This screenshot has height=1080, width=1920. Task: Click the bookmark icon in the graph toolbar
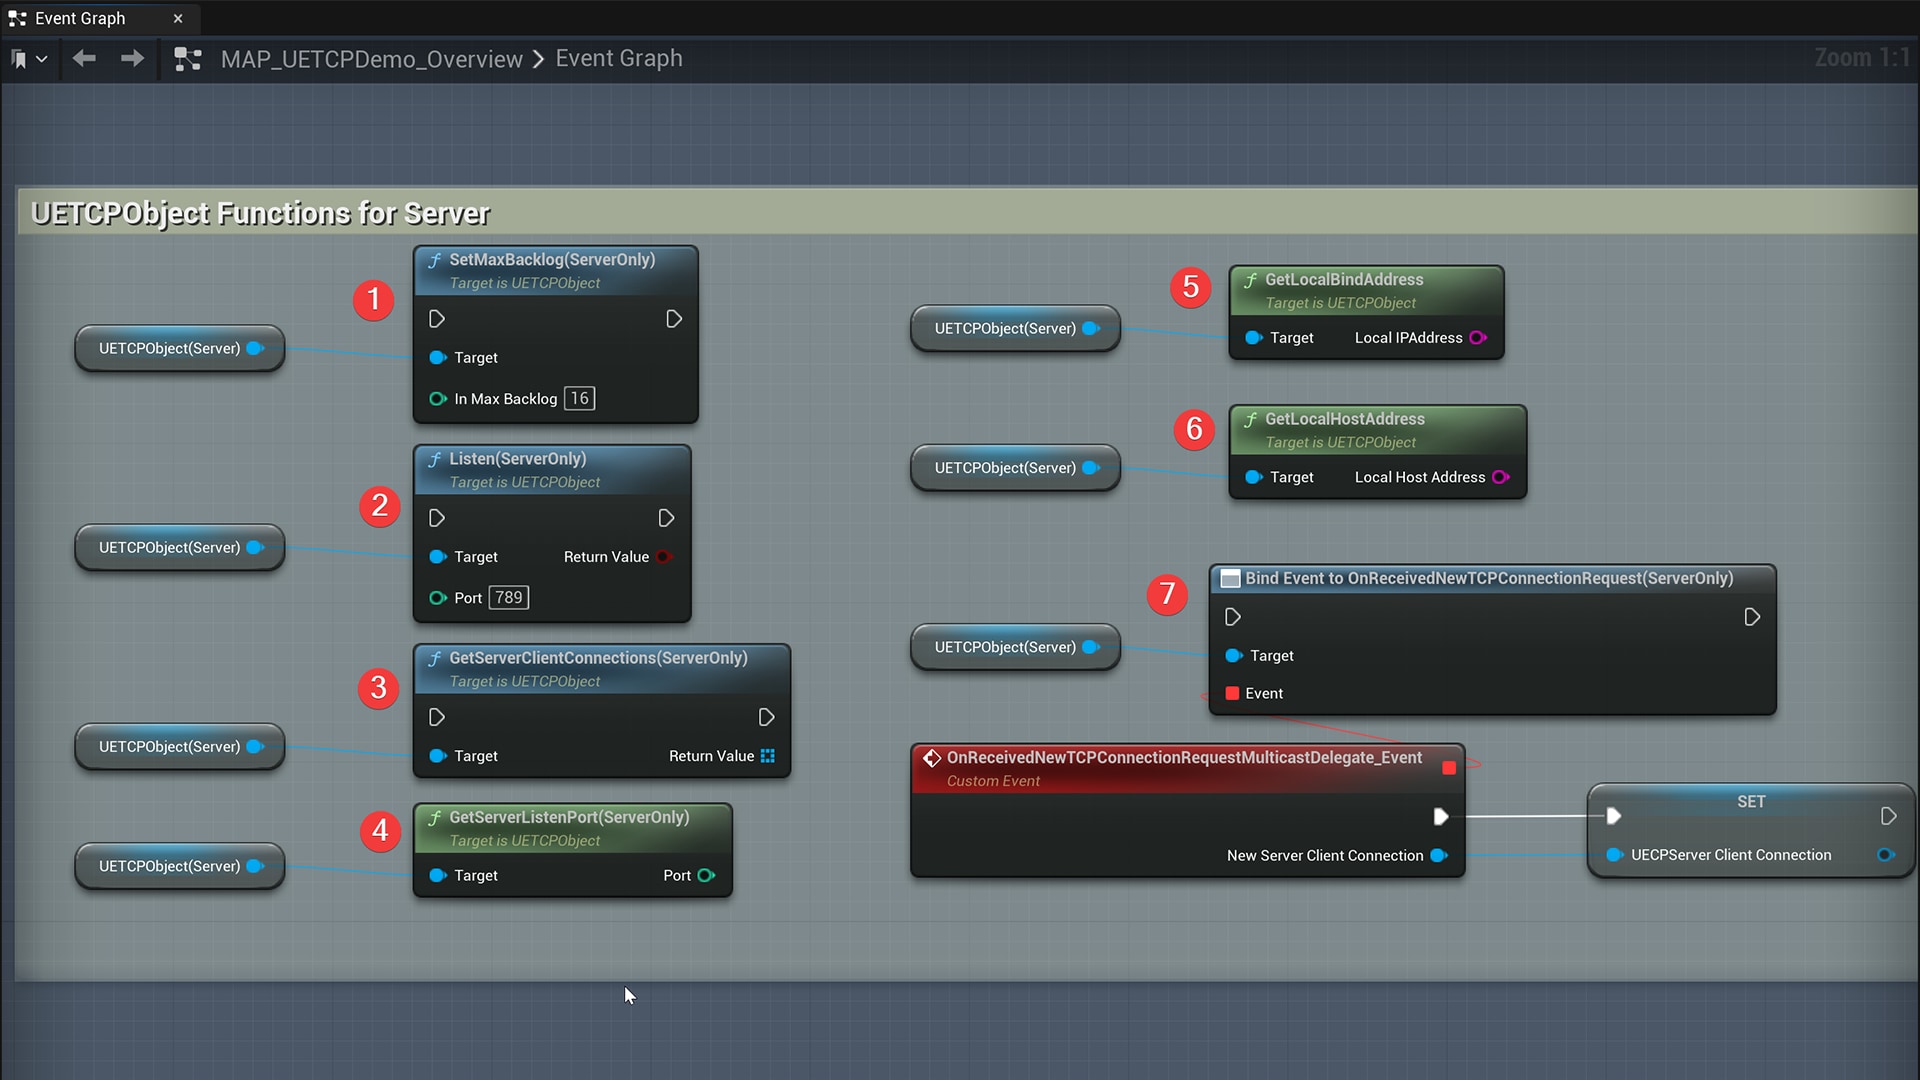pyautogui.click(x=18, y=58)
